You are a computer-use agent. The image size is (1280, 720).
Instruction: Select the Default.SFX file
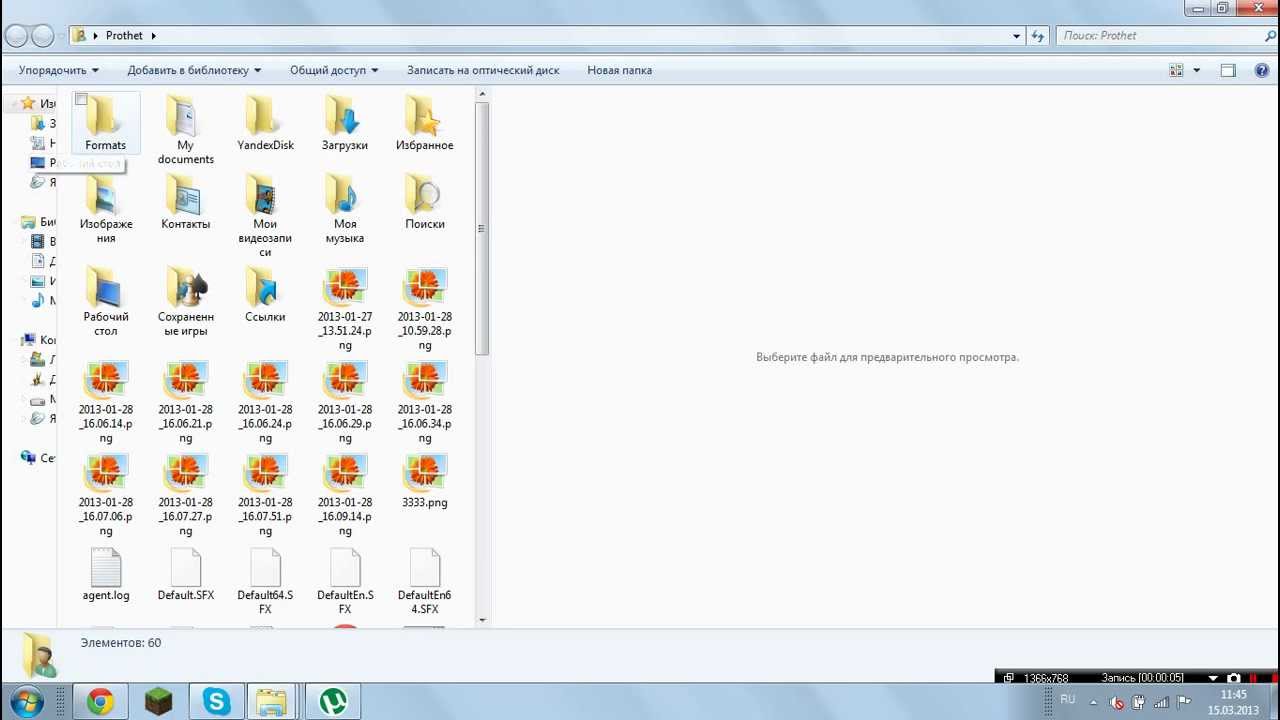click(x=185, y=573)
